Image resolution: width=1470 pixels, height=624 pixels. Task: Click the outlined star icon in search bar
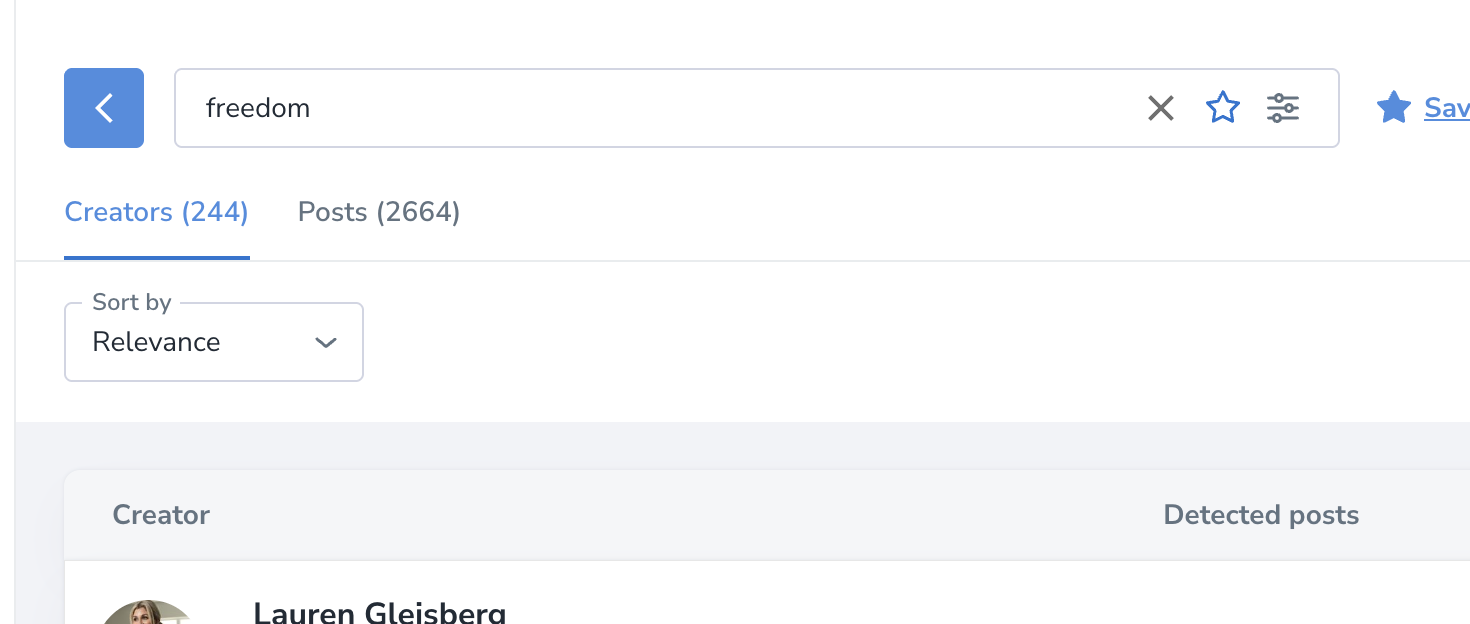1223,108
